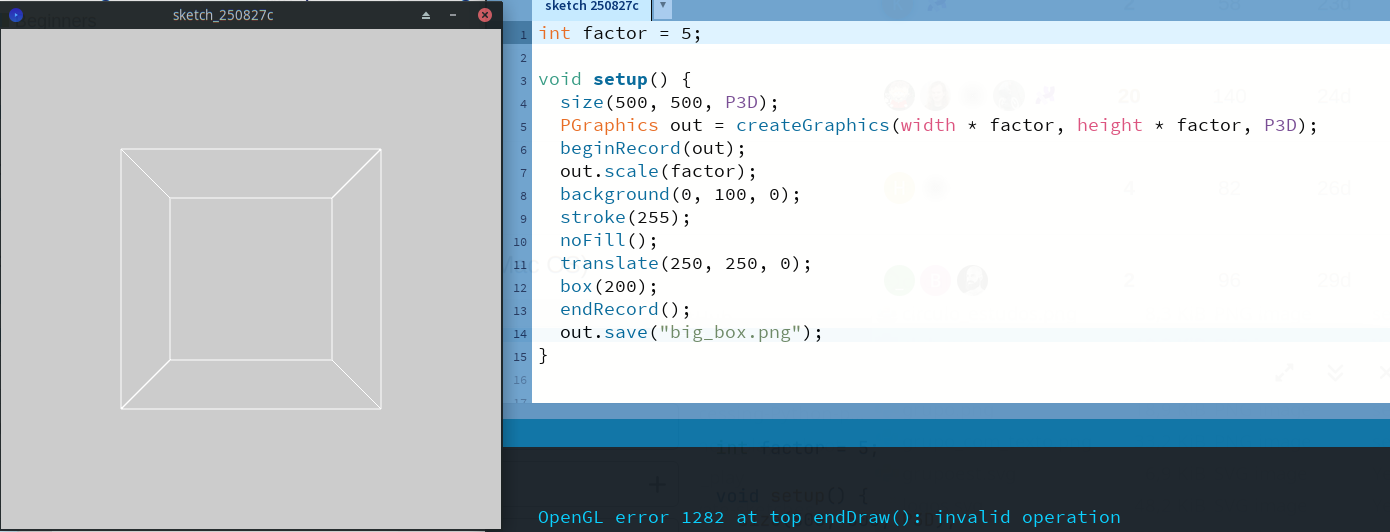
Task: Close the sketch_250827c output window
Action: 485,15
